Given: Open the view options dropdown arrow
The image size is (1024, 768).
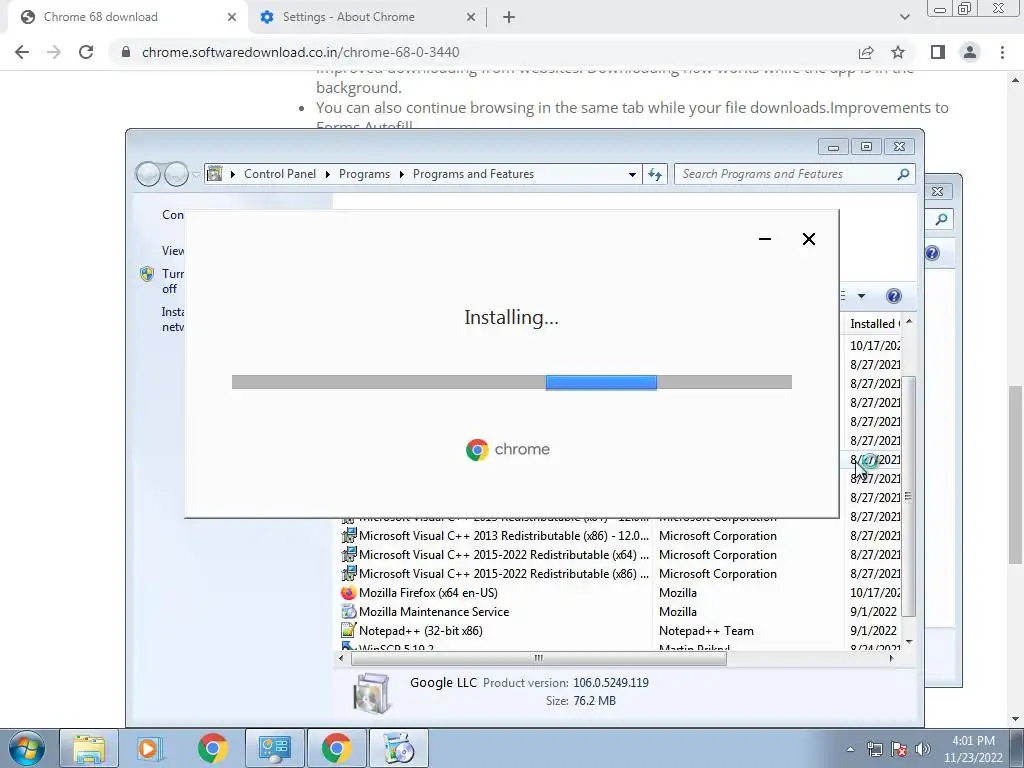Looking at the screenshot, I should [861, 296].
